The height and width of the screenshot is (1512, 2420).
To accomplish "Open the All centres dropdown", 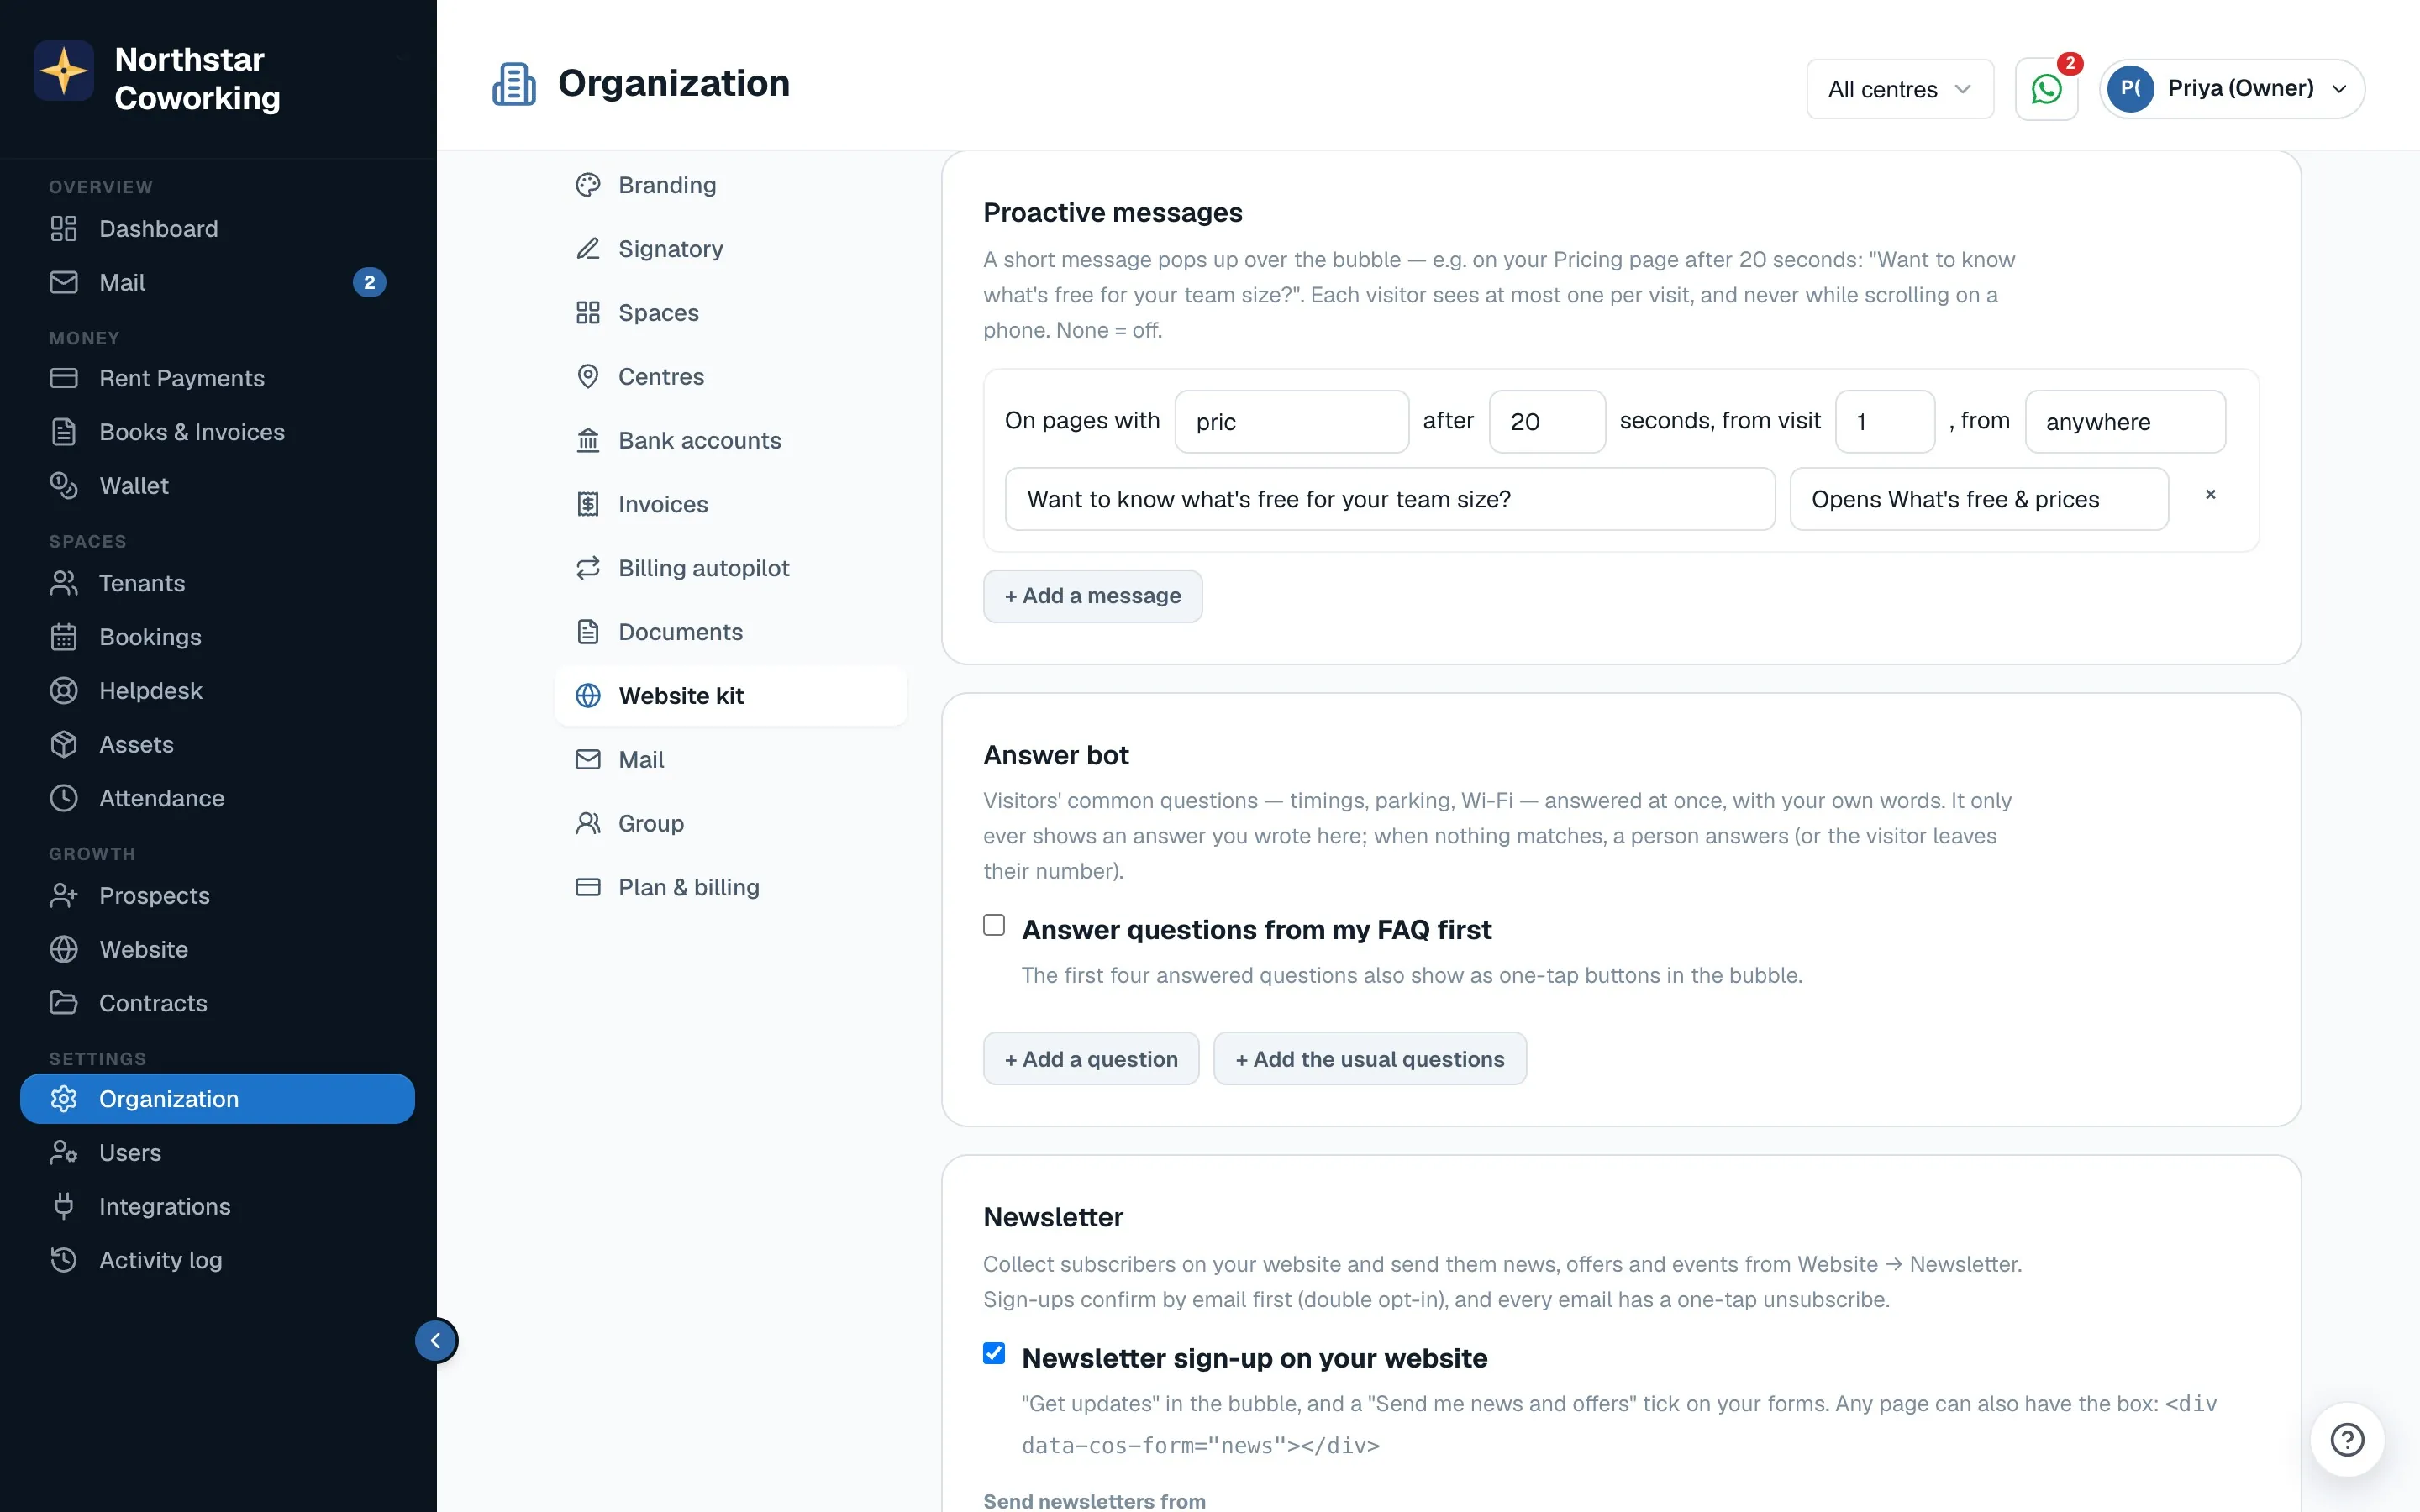I will coord(1900,89).
